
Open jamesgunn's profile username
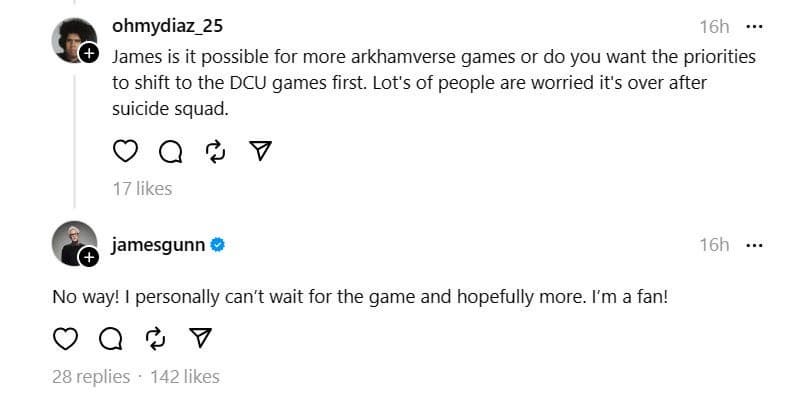158,245
